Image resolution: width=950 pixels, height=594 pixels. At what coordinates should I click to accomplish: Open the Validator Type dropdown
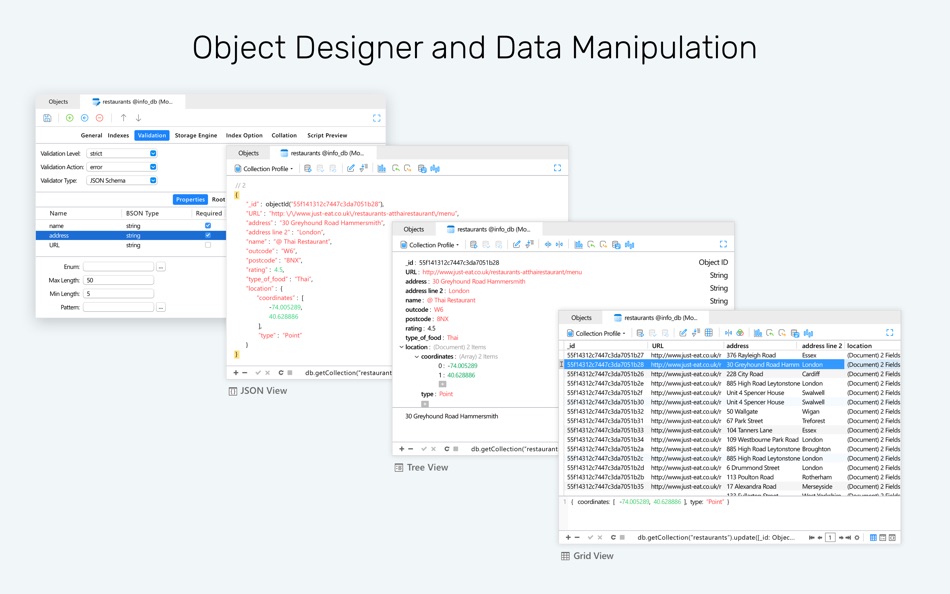click(x=122, y=180)
